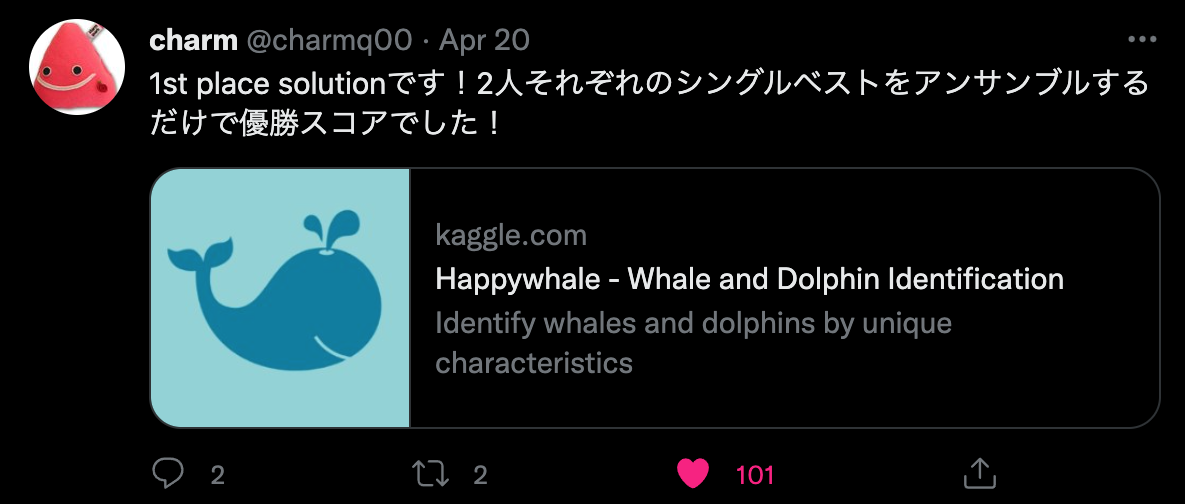1185x504 pixels.
Task: Click the 101 likes count
Action: (754, 475)
